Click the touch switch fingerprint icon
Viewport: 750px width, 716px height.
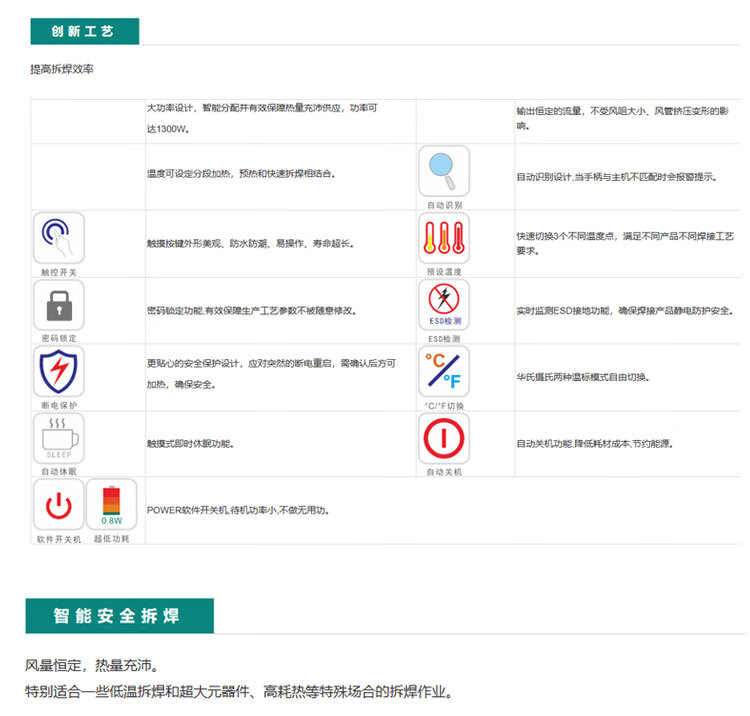tap(58, 237)
